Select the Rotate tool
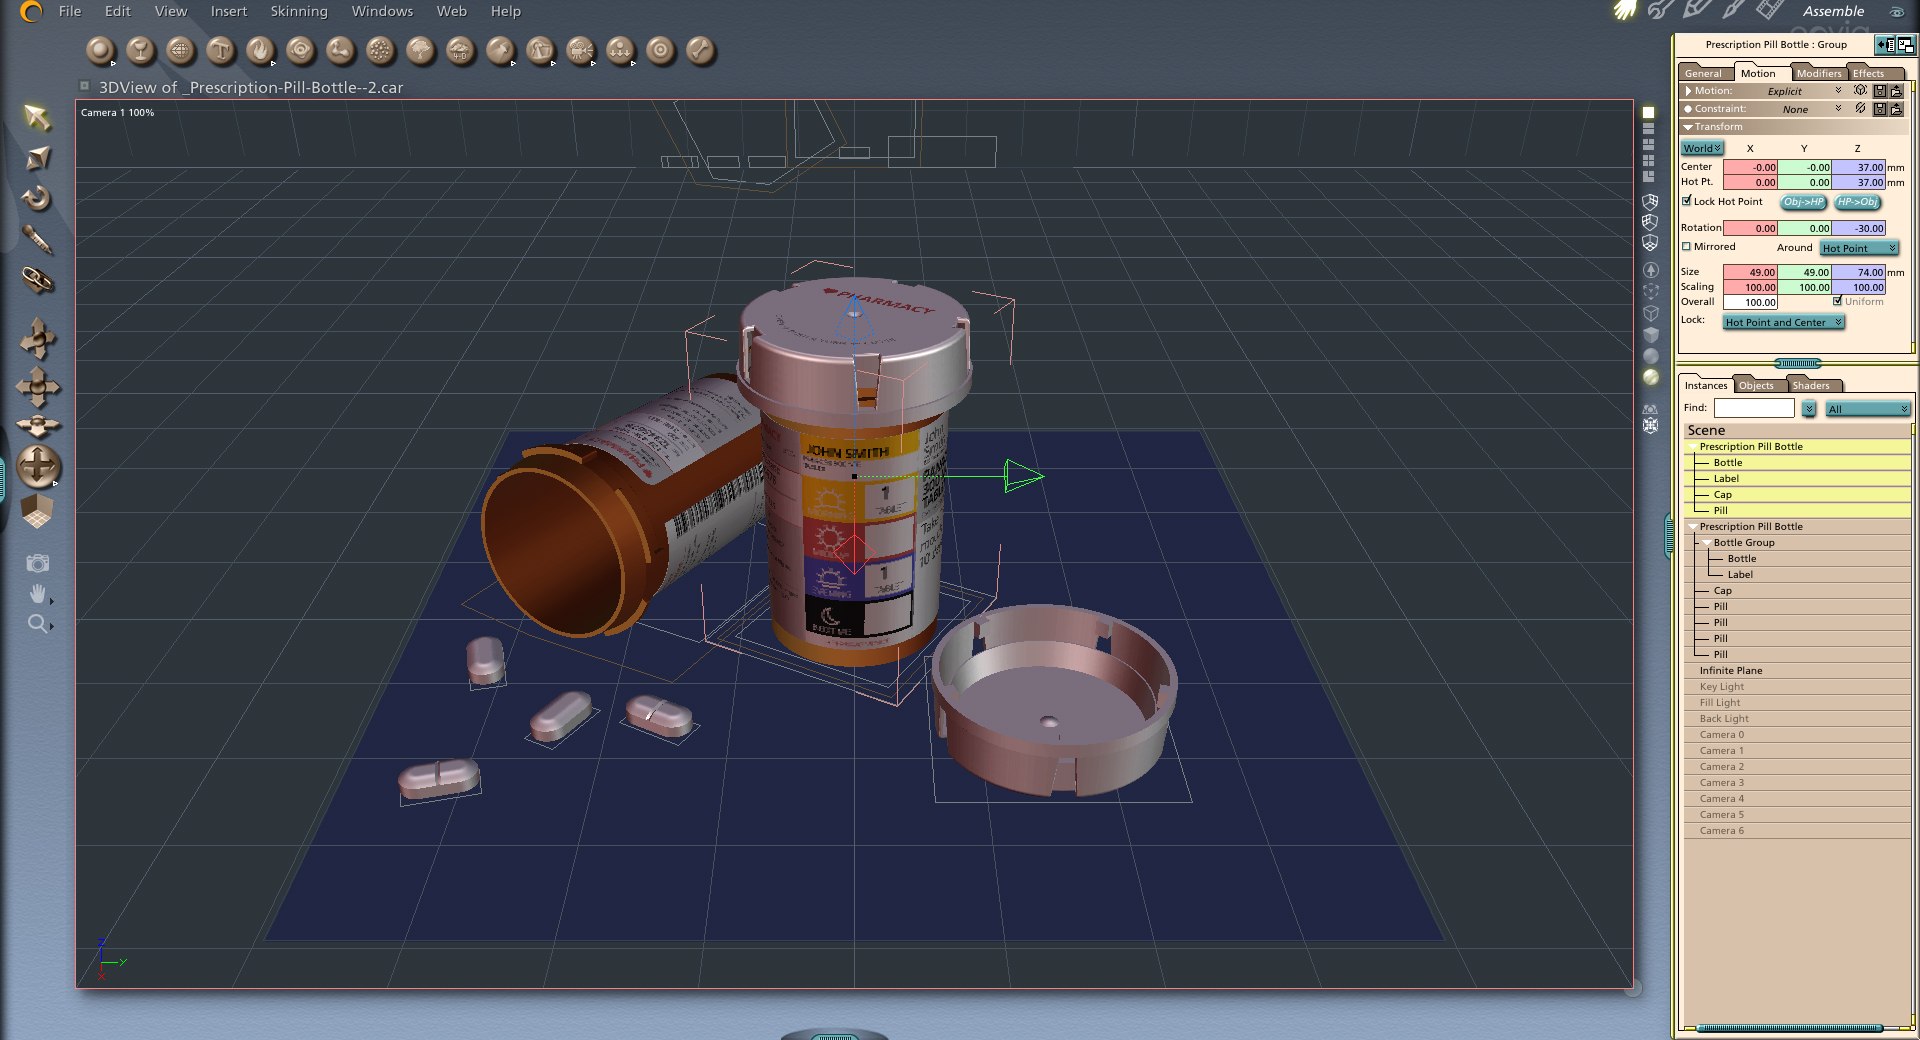The width and height of the screenshot is (1920, 1040). 37,198
